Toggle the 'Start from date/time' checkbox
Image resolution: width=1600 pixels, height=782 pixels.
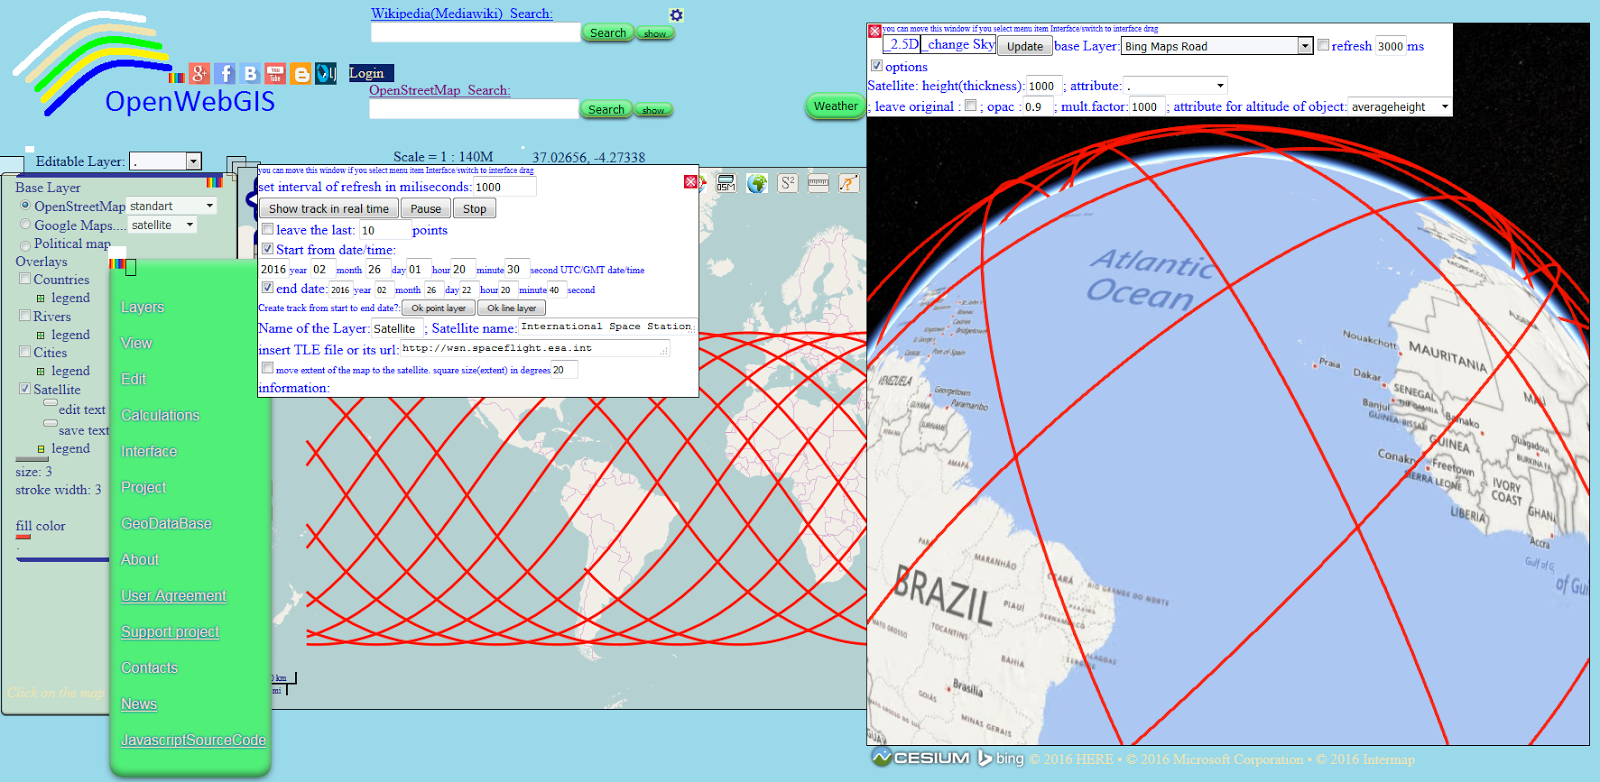click(268, 248)
